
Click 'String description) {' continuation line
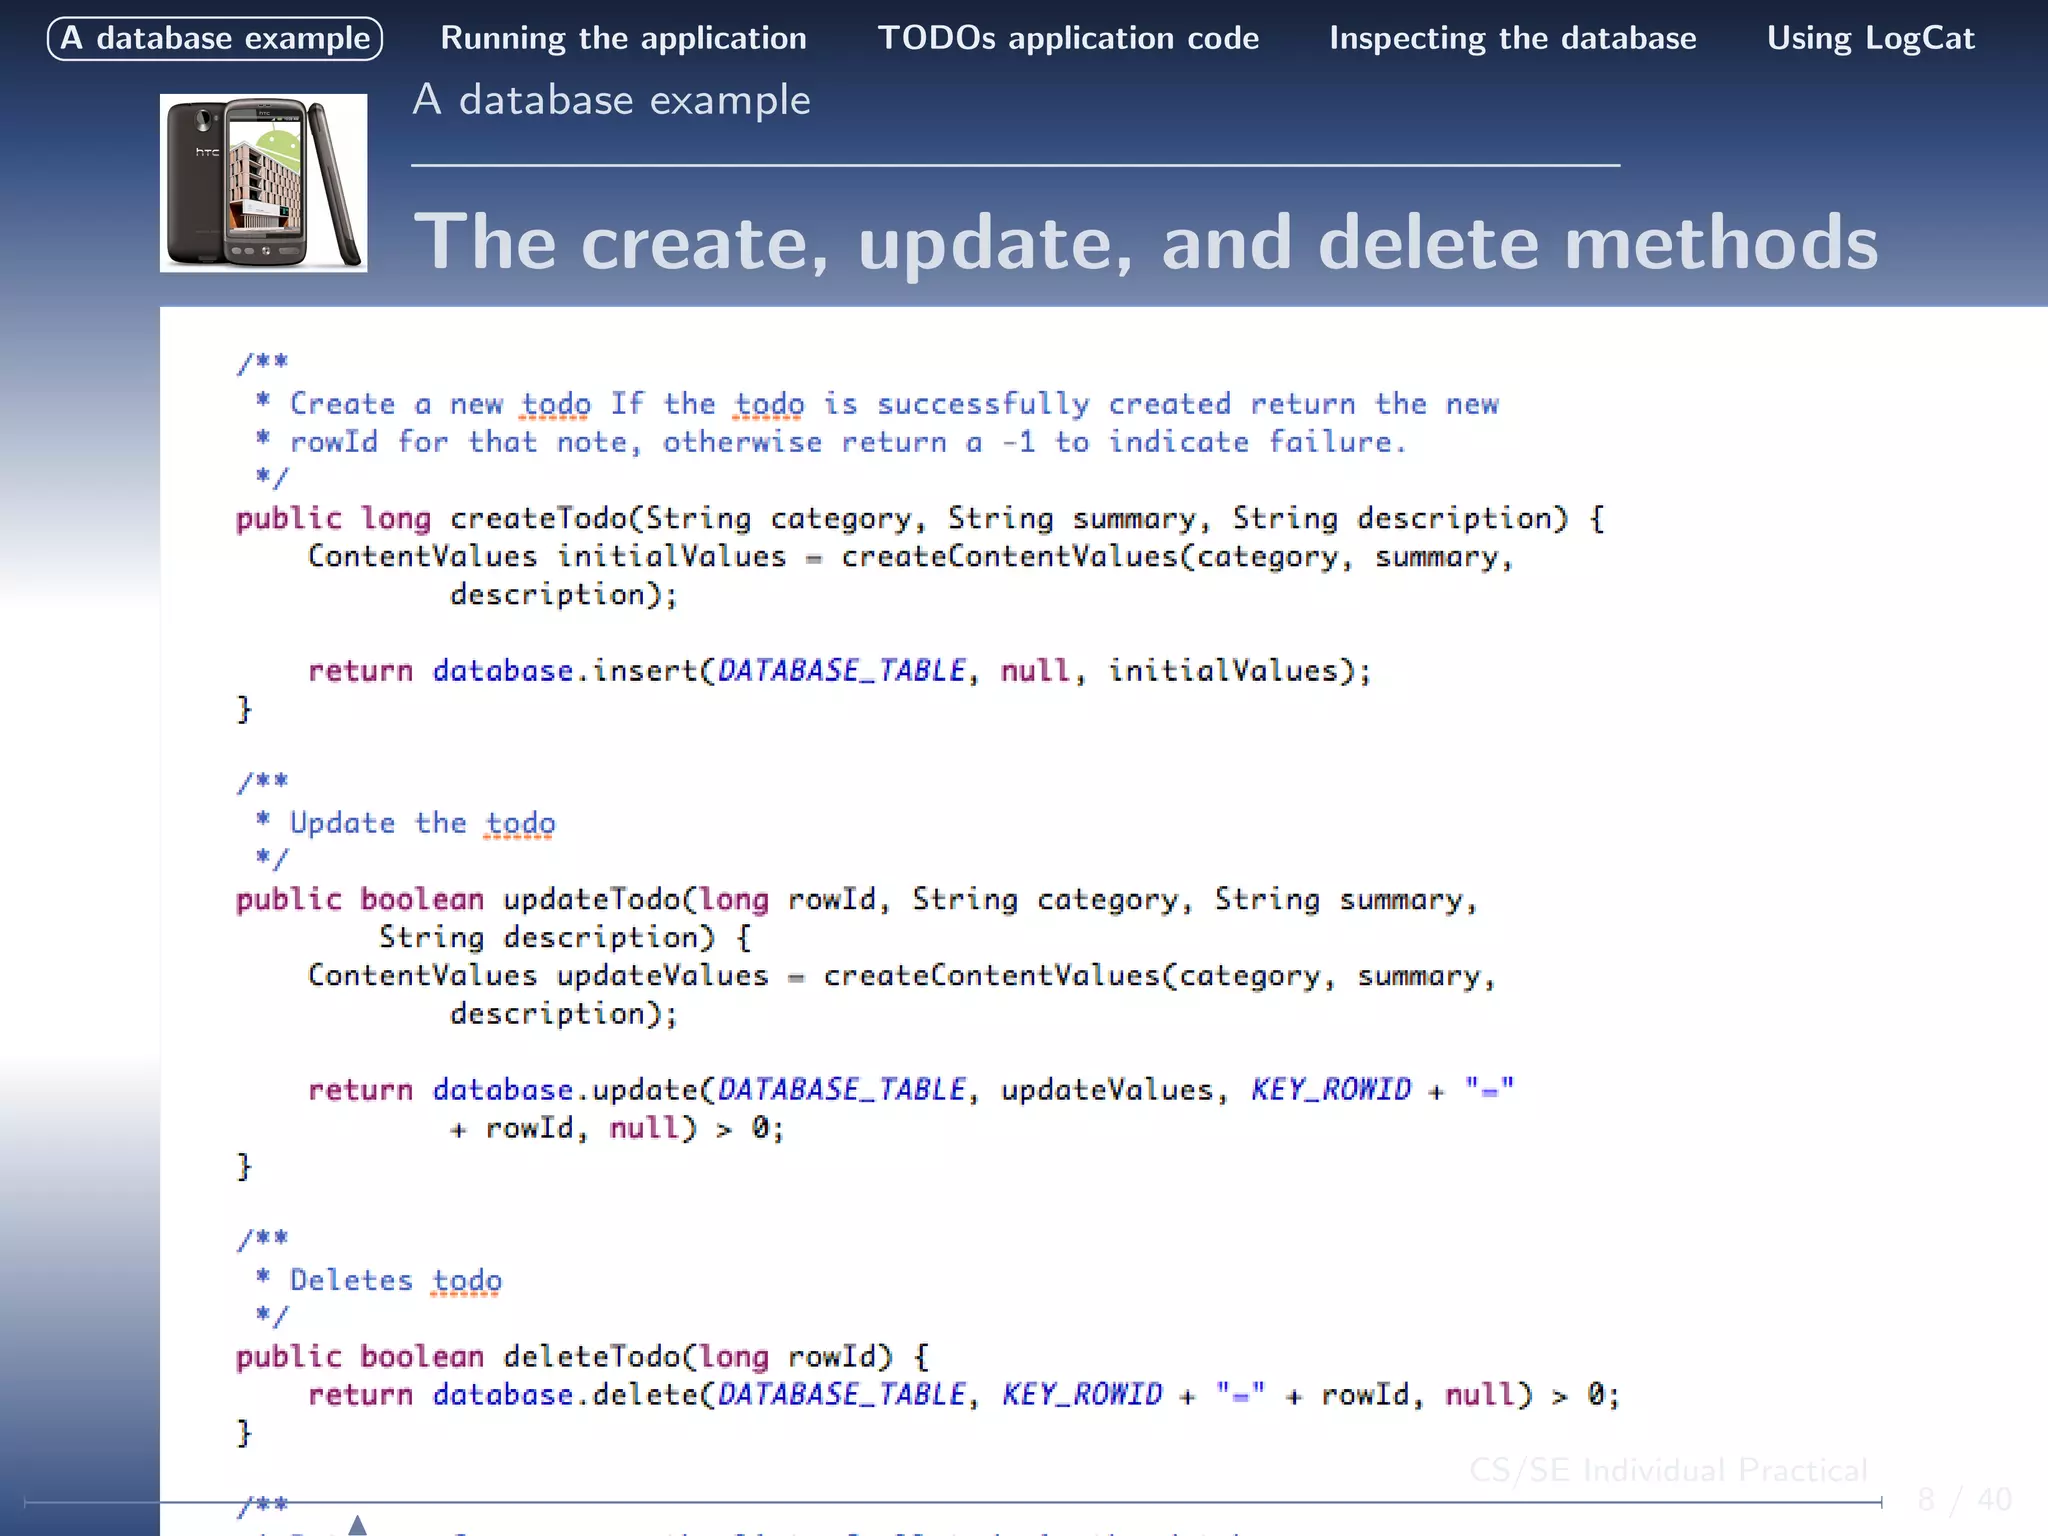[565, 938]
